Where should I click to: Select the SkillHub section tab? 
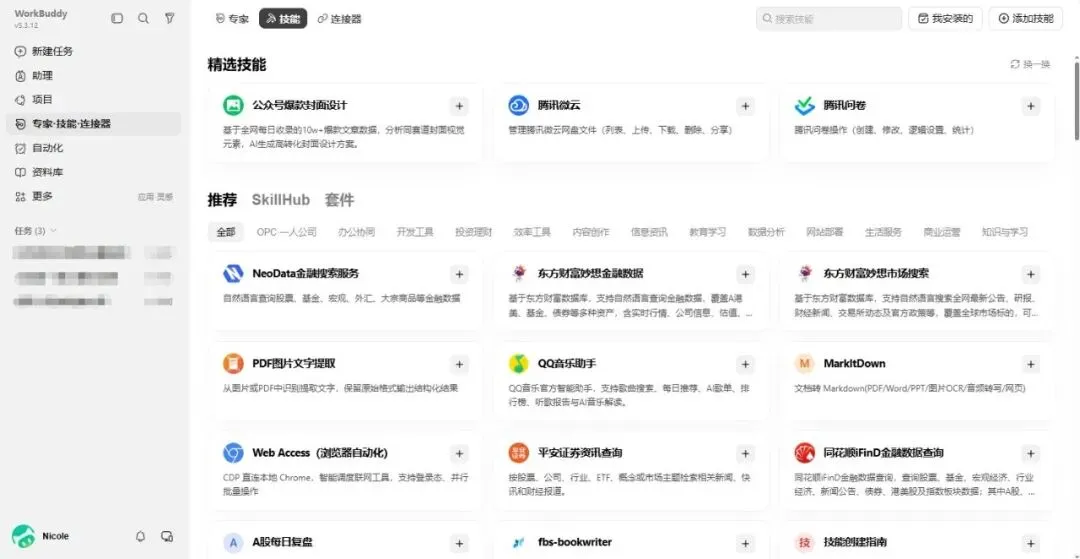click(280, 200)
